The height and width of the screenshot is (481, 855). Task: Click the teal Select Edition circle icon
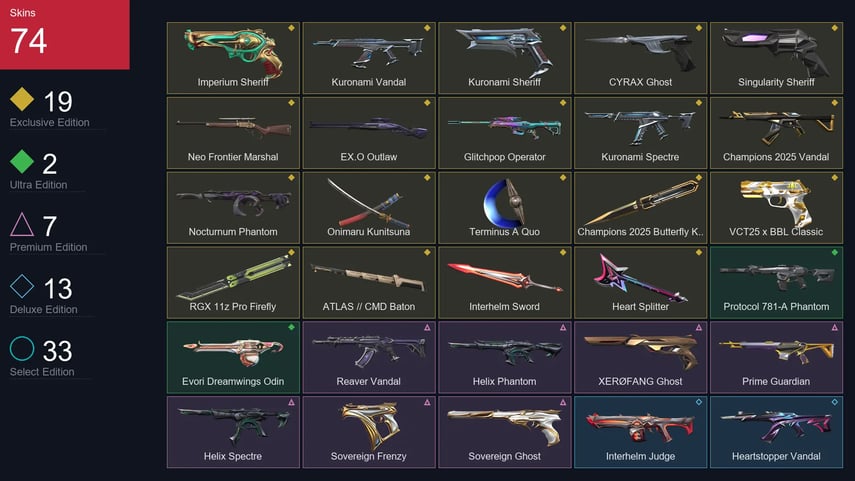coord(22,348)
